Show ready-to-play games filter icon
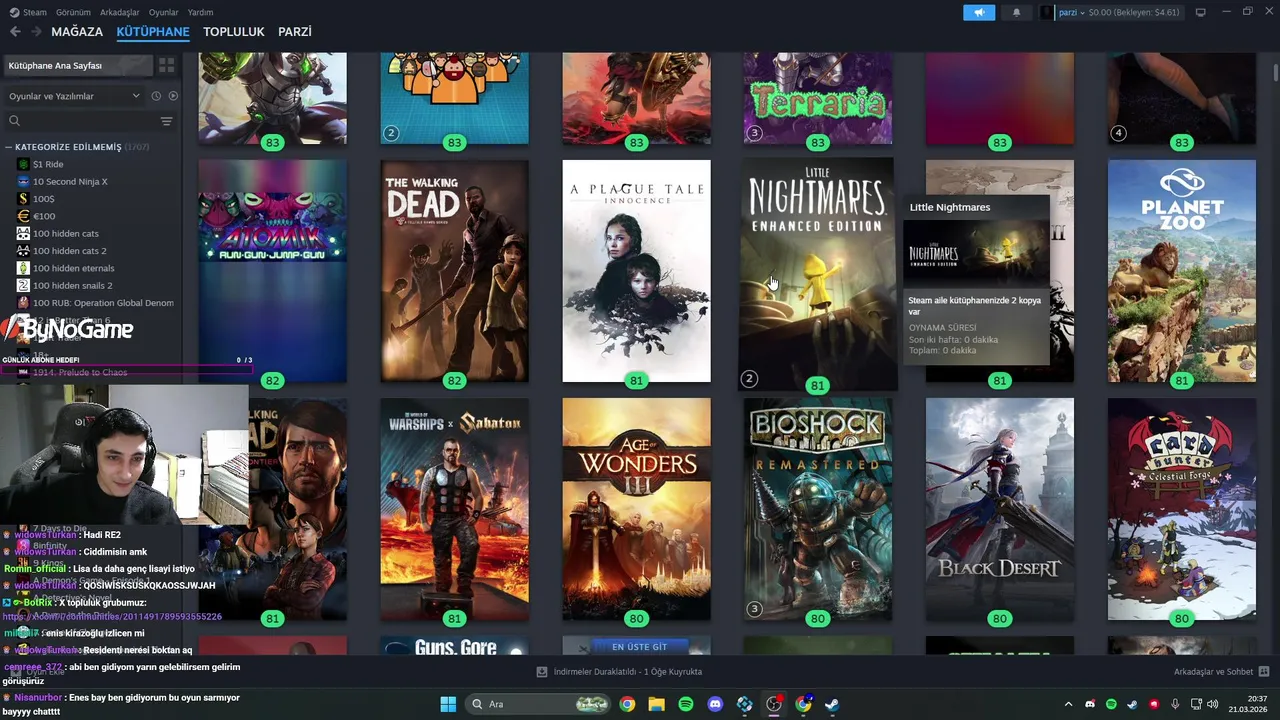 (173, 96)
